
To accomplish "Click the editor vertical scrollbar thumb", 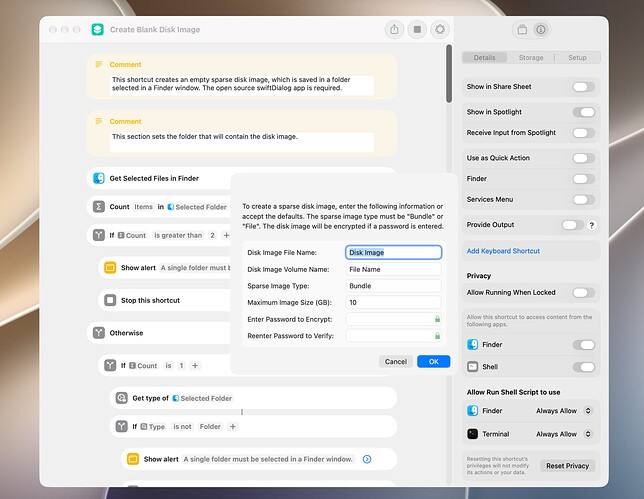I will pyautogui.click(x=449, y=74).
